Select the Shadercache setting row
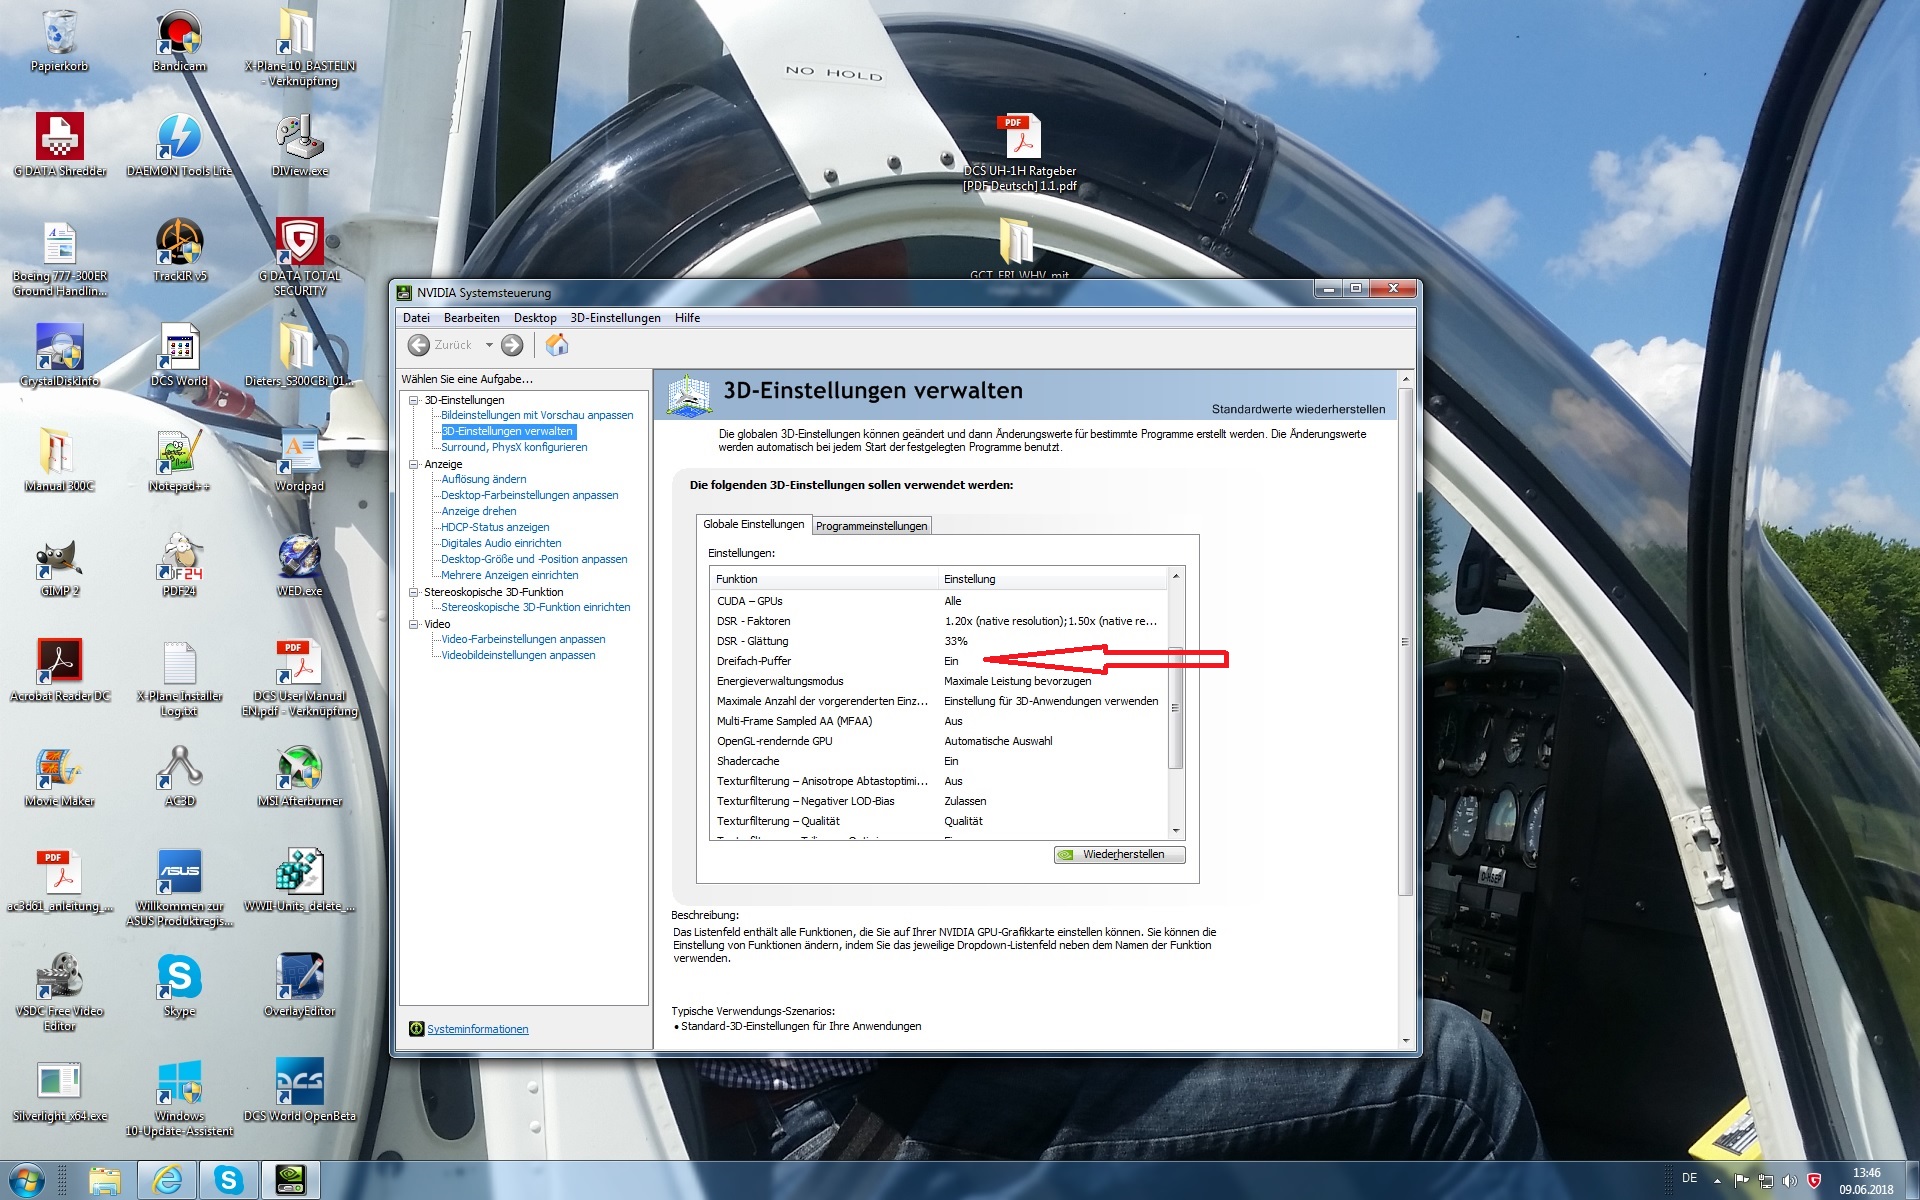Viewport: 1920px width, 1200px height. (x=938, y=761)
